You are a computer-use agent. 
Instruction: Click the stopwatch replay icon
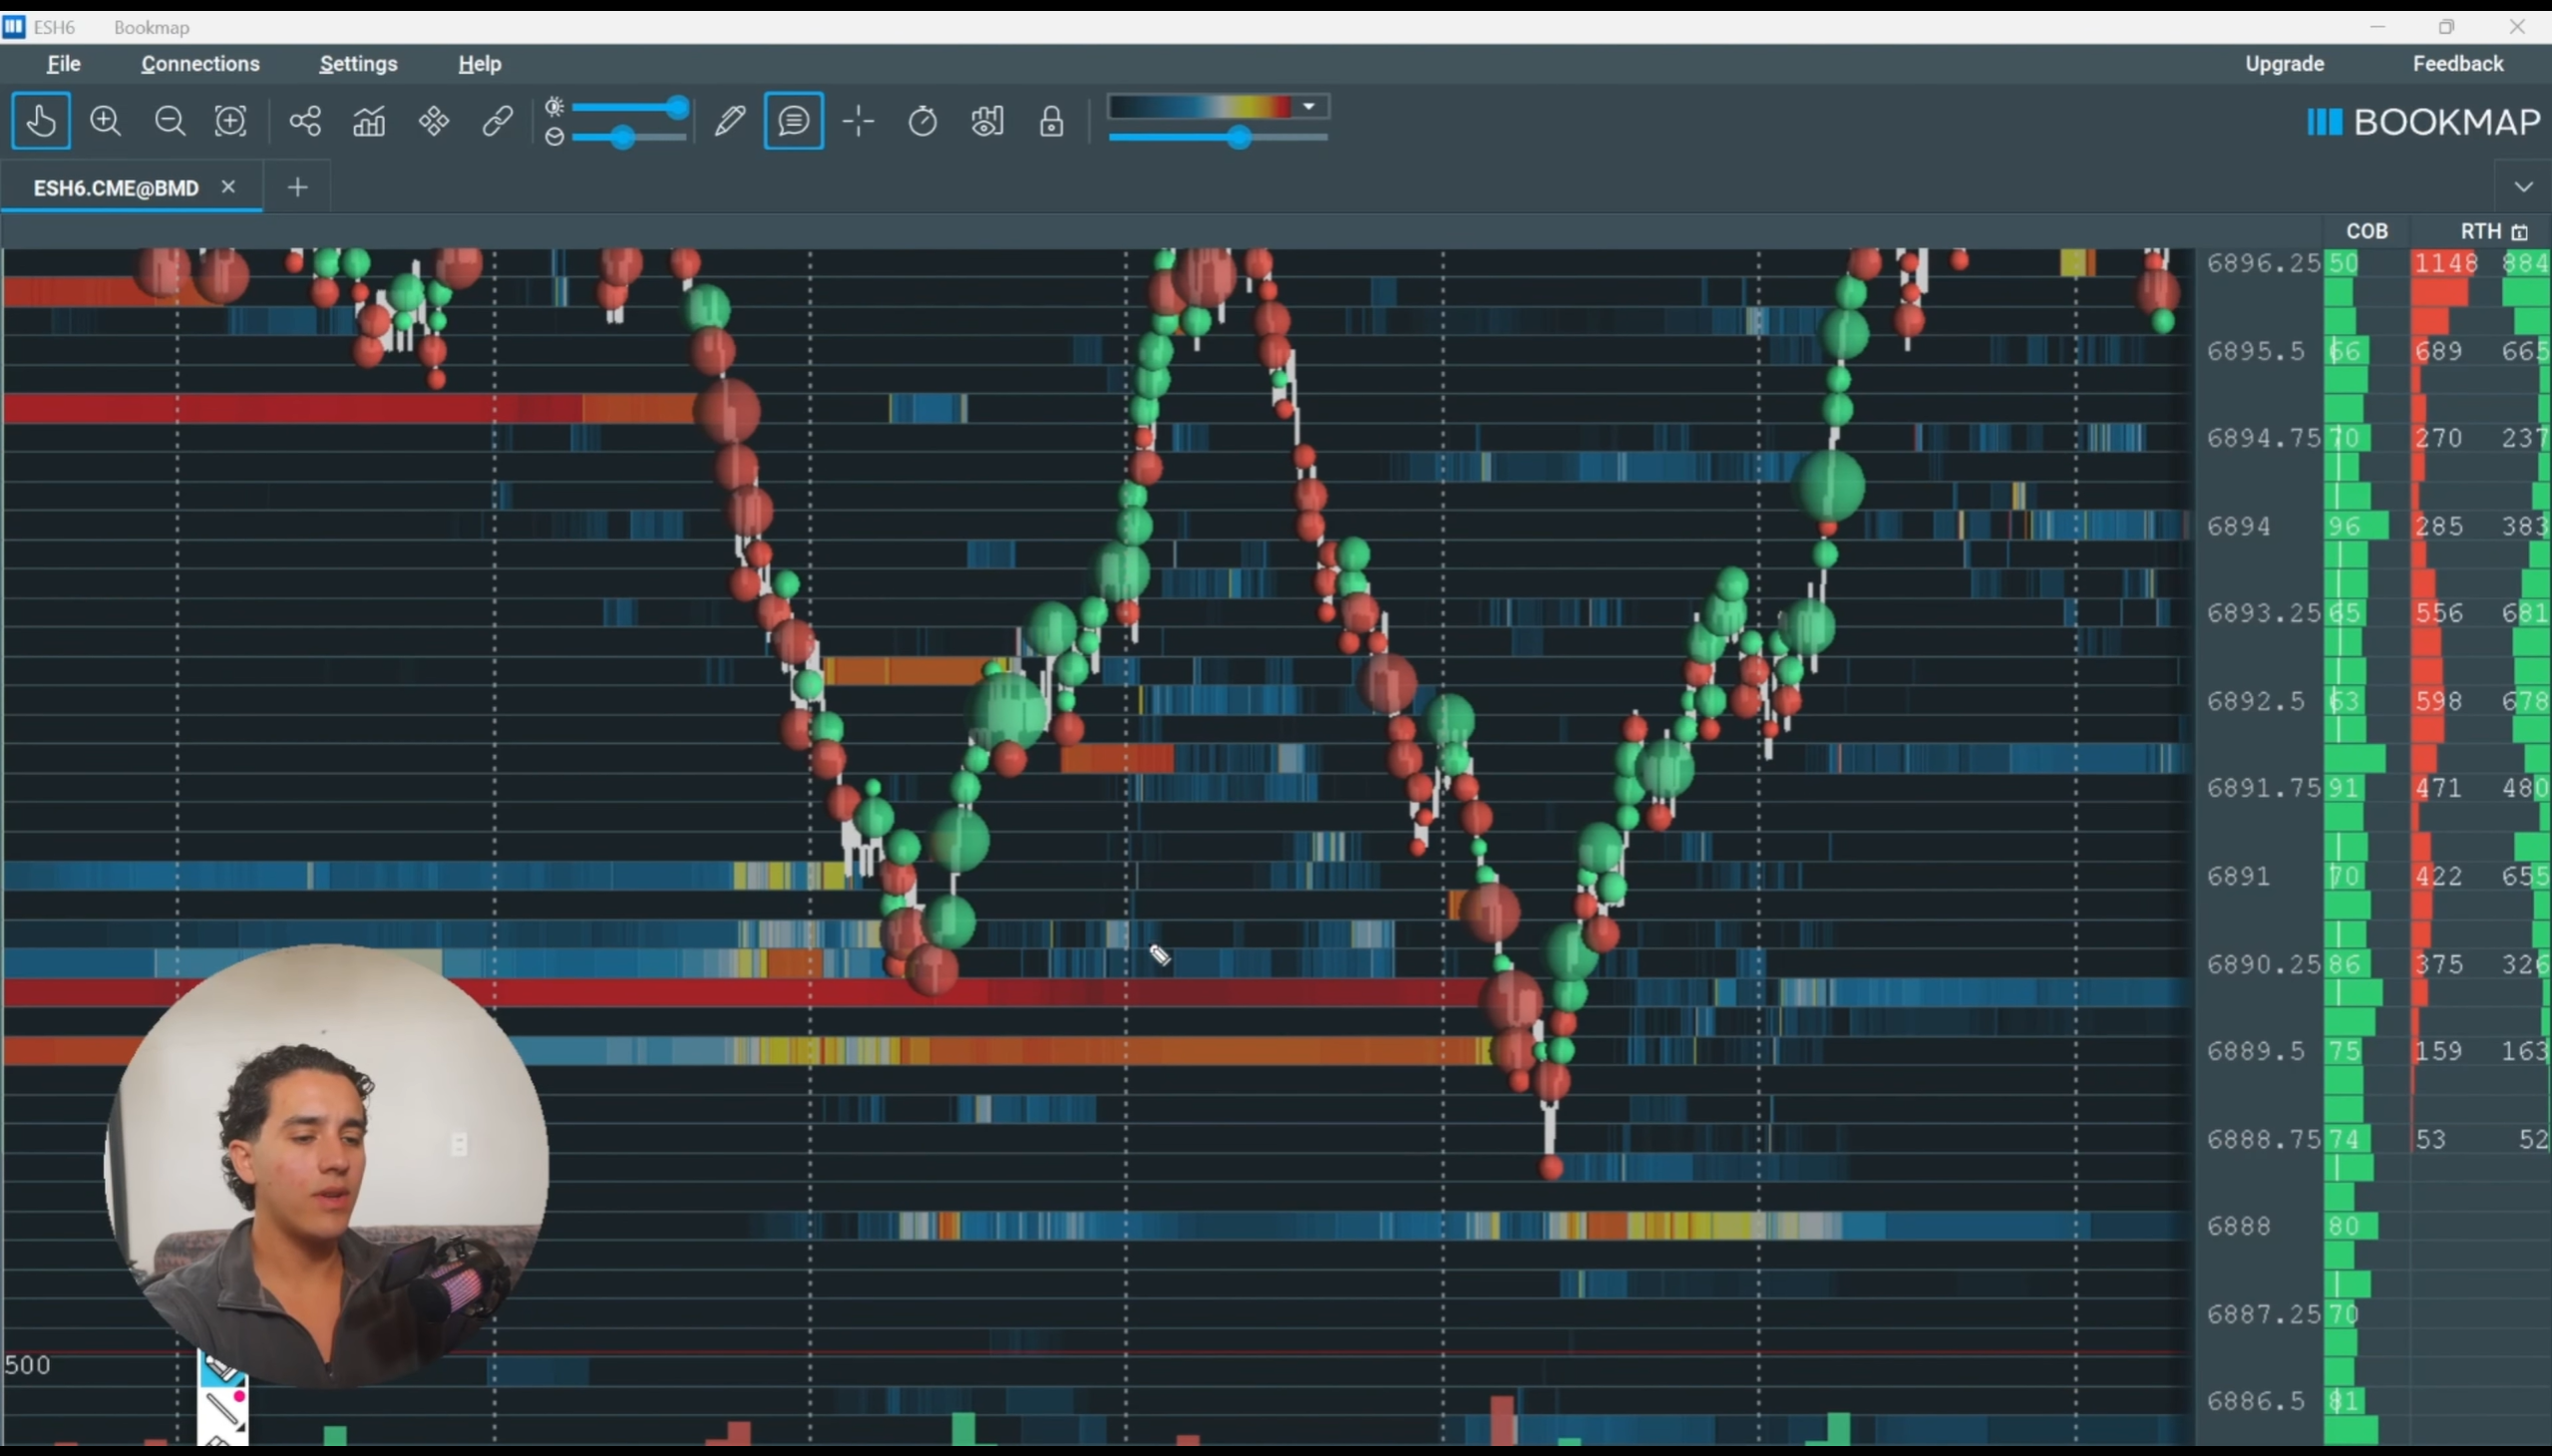pyautogui.click(x=922, y=120)
